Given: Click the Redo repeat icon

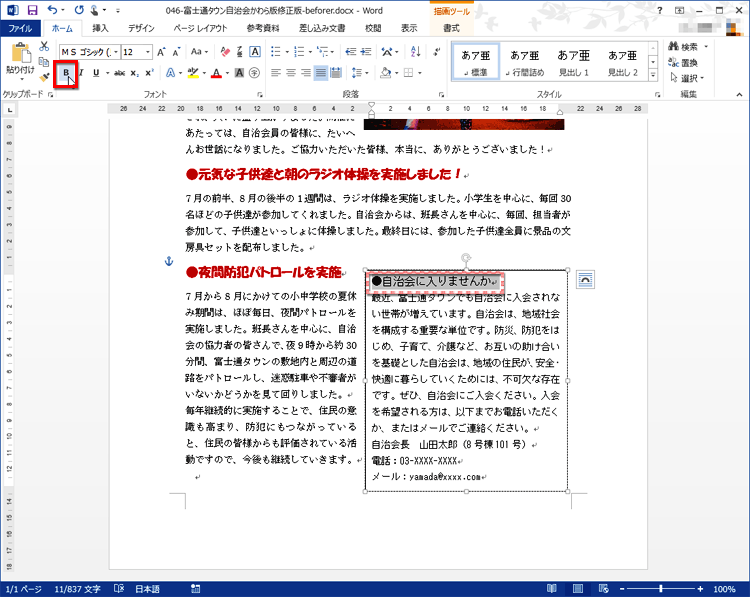Looking at the screenshot, I should [79, 10].
